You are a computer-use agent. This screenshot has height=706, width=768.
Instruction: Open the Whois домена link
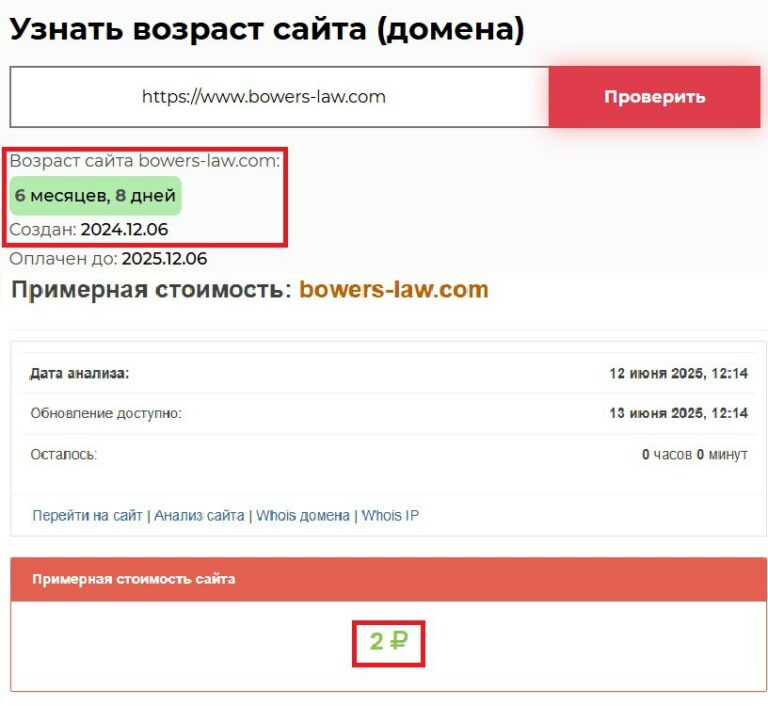(303, 515)
